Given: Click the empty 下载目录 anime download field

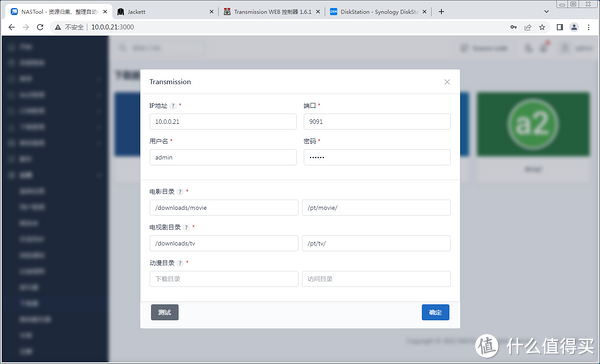Looking at the screenshot, I should point(224,279).
